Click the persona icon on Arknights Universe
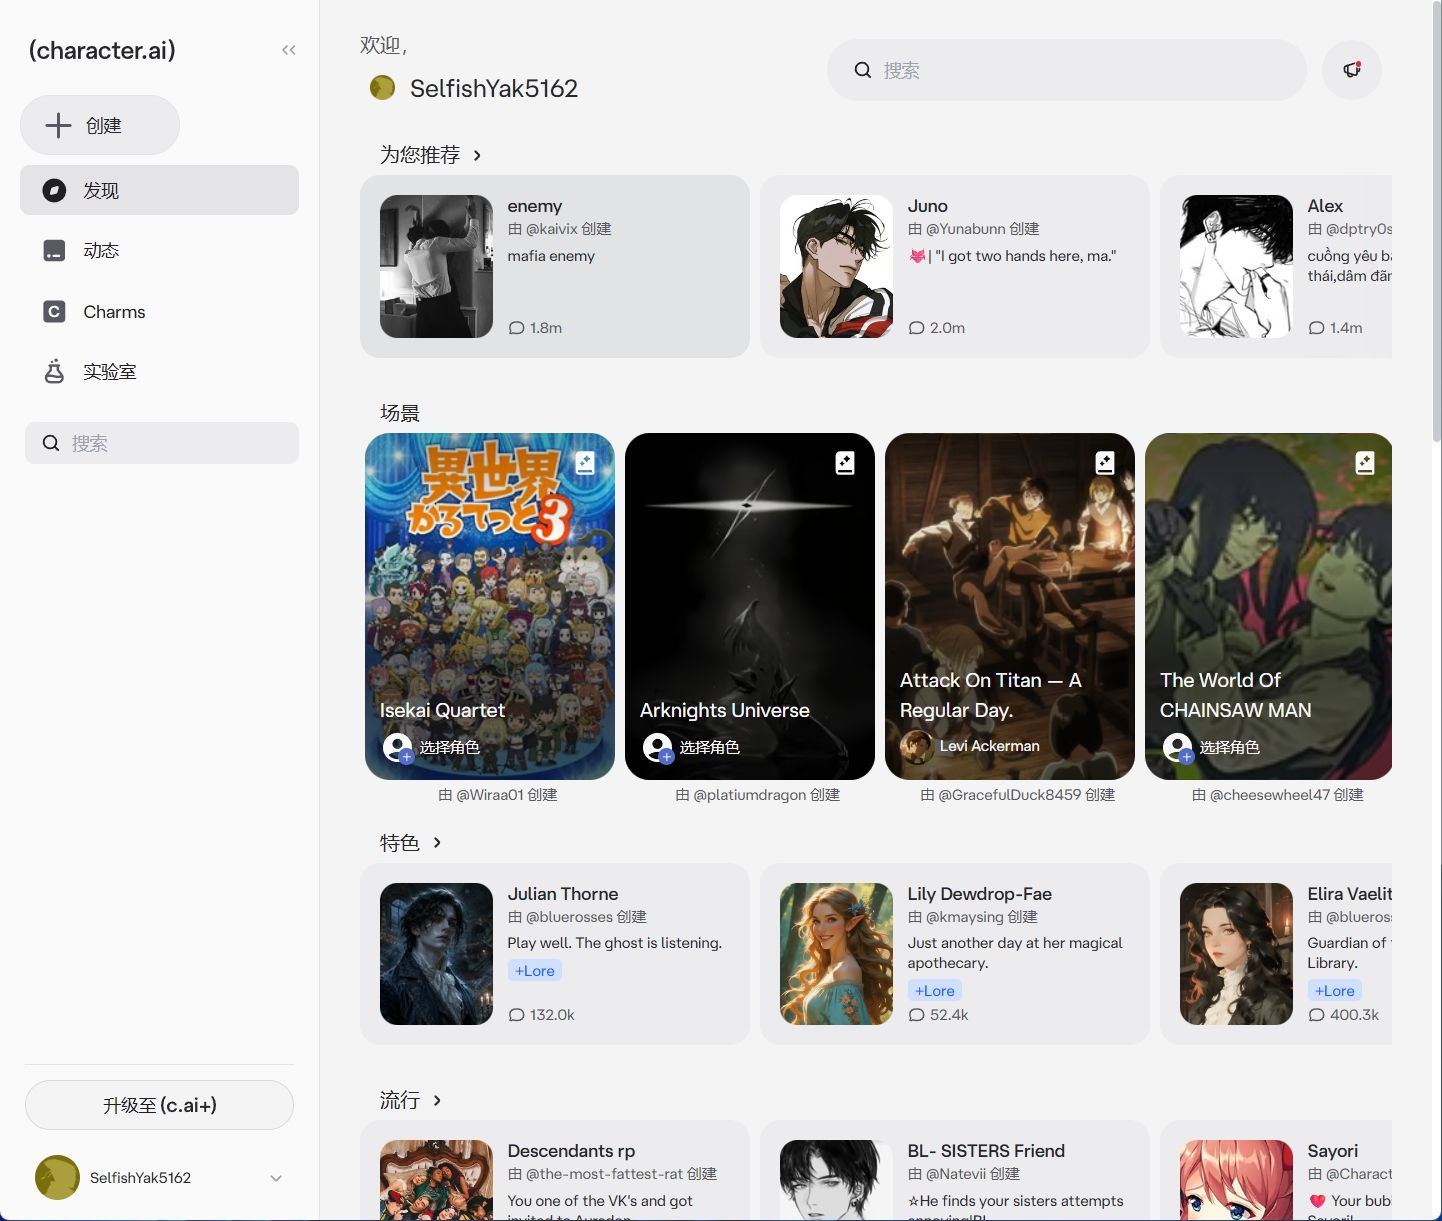Image resolution: width=1442 pixels, height=1221 pixels. (658, 747)
